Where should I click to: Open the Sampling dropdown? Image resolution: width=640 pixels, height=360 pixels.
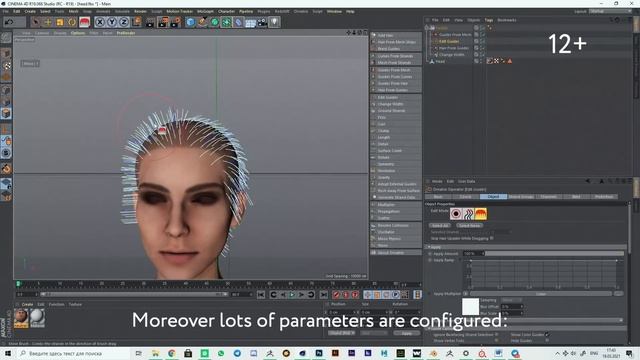[x=511, y=300]
